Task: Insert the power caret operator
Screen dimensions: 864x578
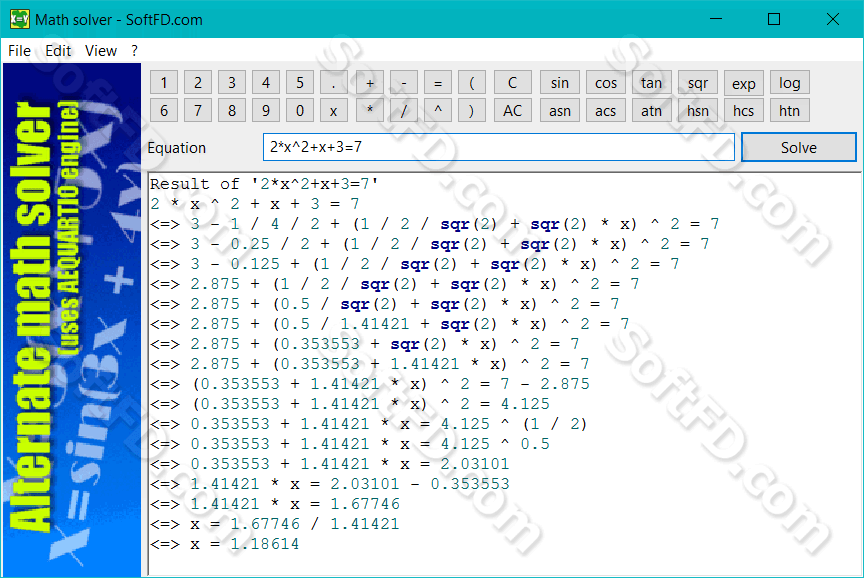Action: tap(438, 110)
